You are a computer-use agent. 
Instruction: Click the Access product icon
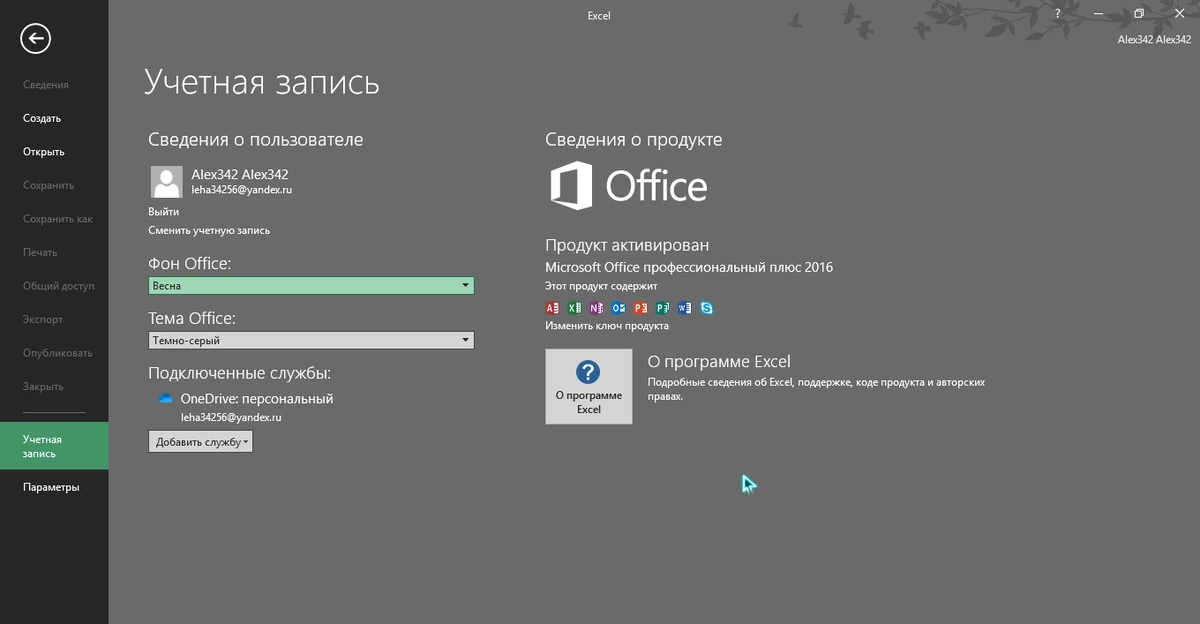point(552,308)
